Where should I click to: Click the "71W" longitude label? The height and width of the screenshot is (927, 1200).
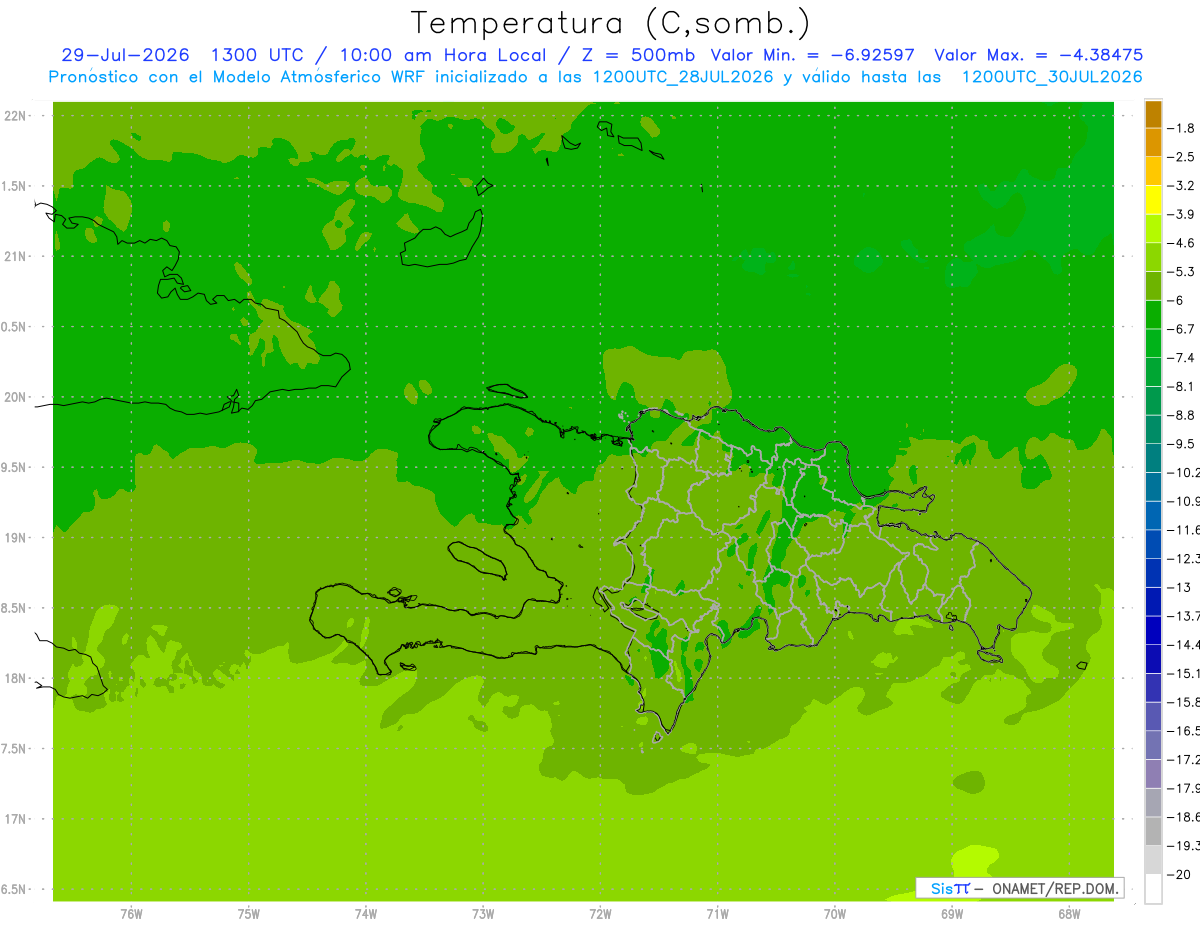point(717,913)
